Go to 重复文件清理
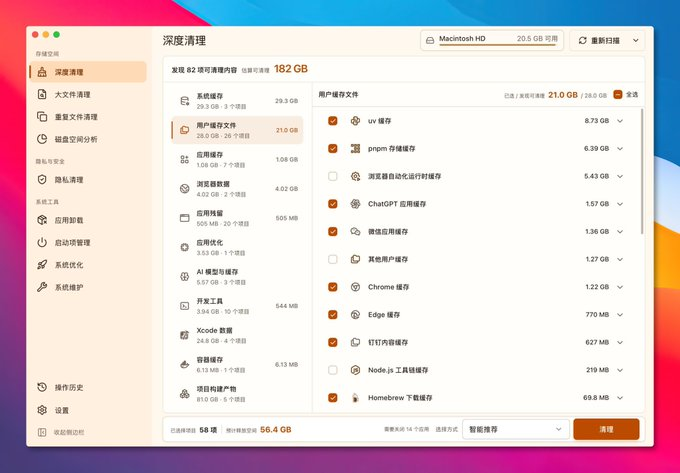 [88, 117]
